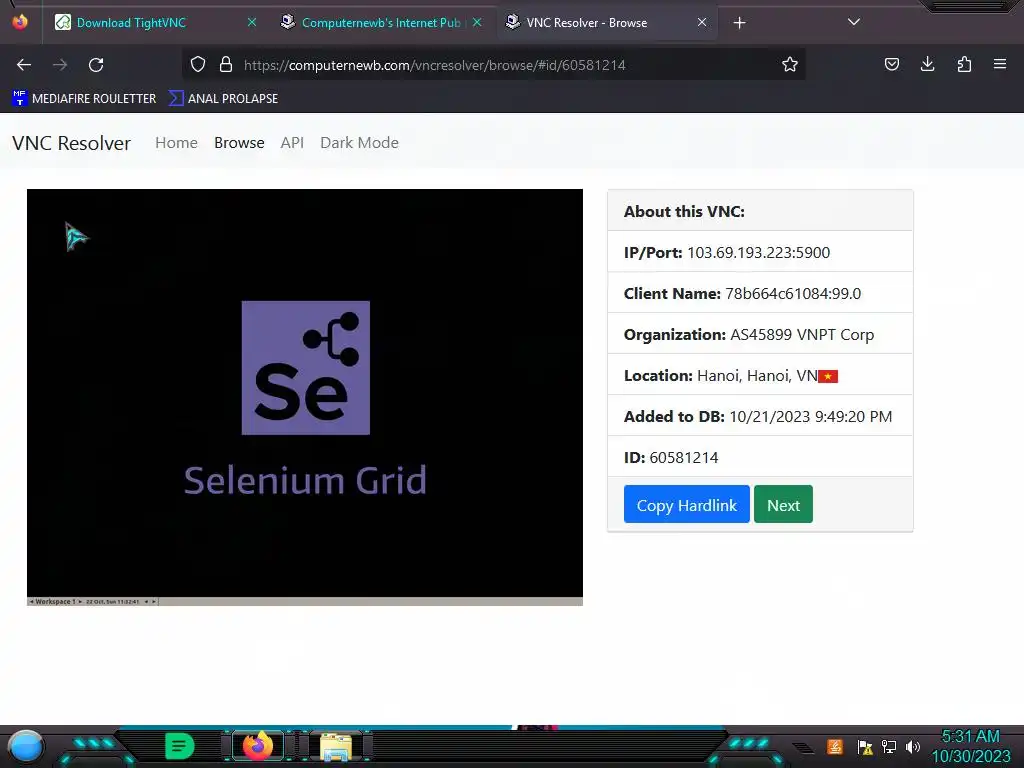View site security padlock info
This screenshot has width=1024, height=768.
coord(226,64)
